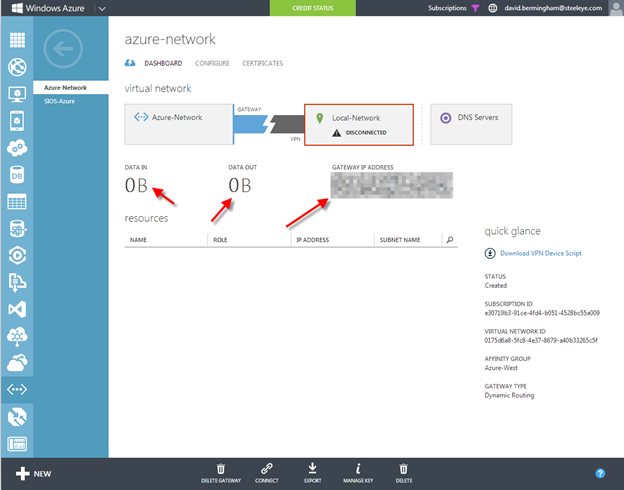Screen dimensions: 624x490
Task: Click the resources table search magnifier
Action: click(x=450, y=240)
